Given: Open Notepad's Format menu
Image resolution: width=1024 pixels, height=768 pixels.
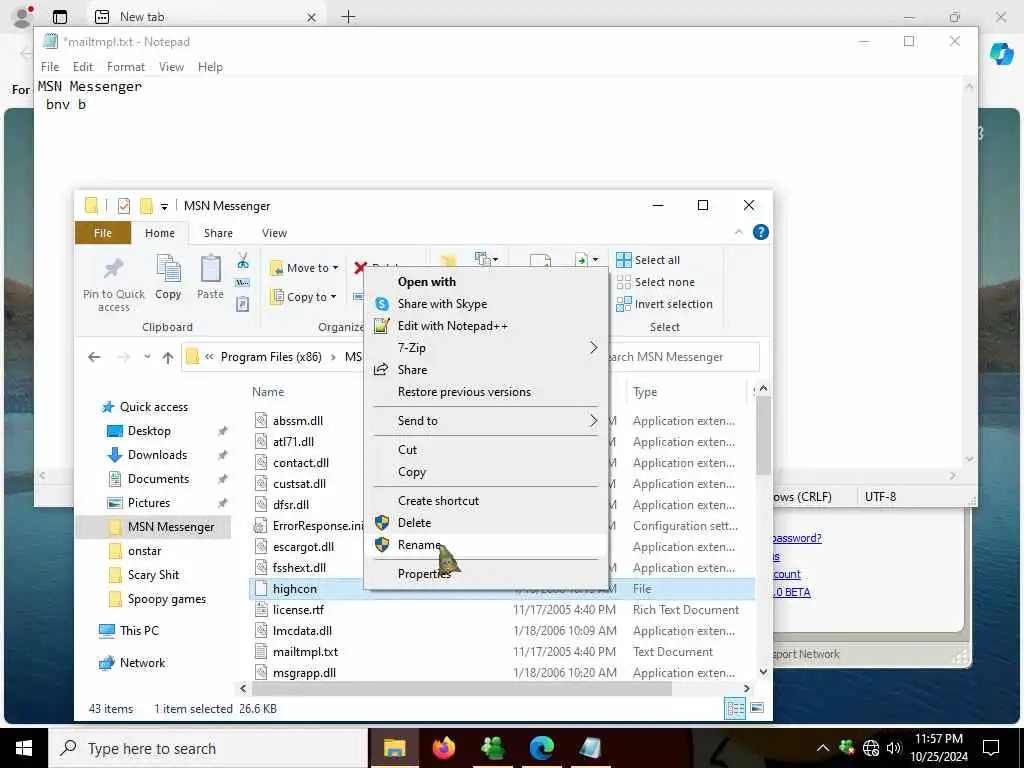Looking at the screenshot, I should (125, 67).
